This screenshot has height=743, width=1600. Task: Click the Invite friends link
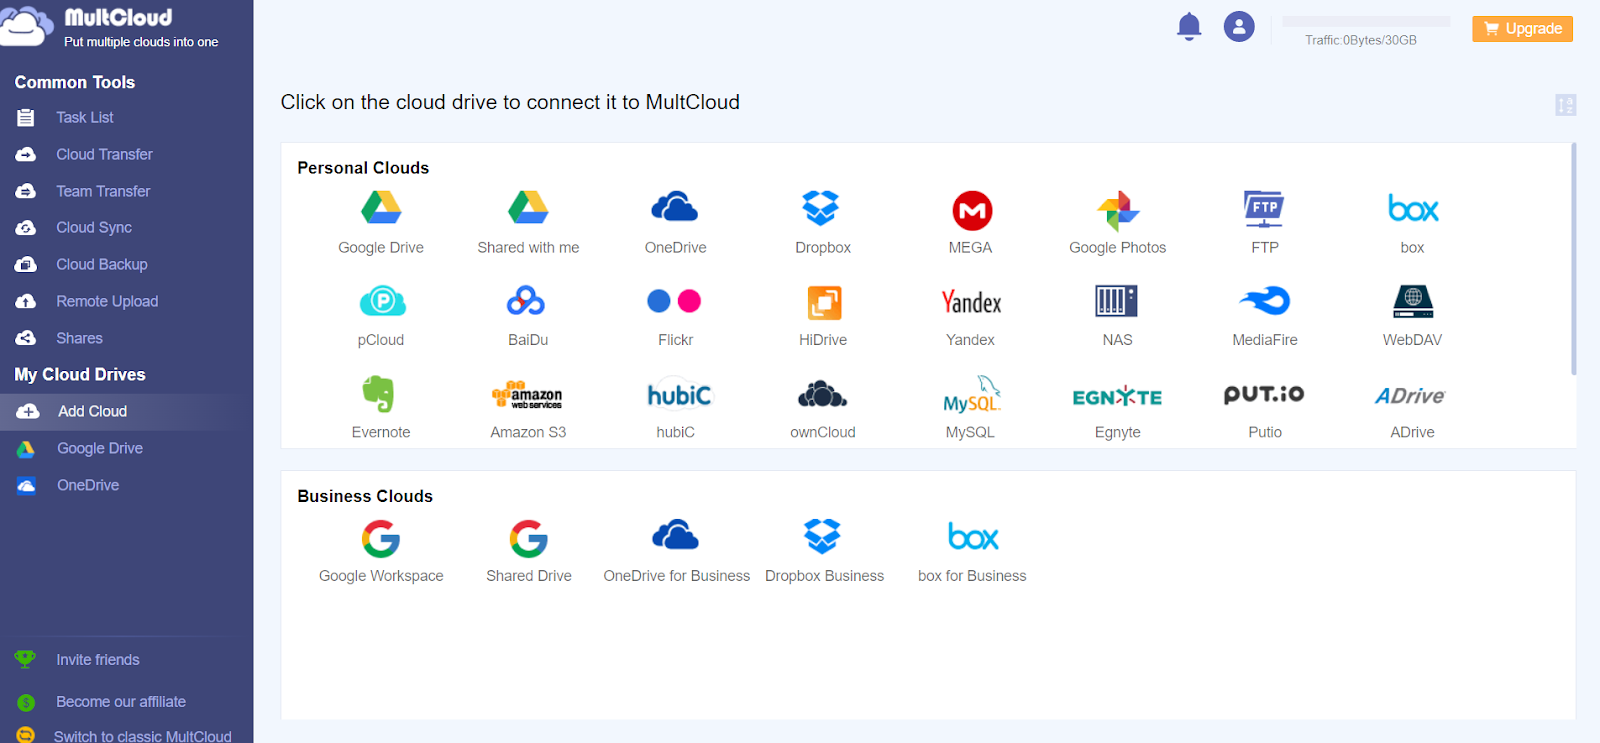(x=98, y=660)
